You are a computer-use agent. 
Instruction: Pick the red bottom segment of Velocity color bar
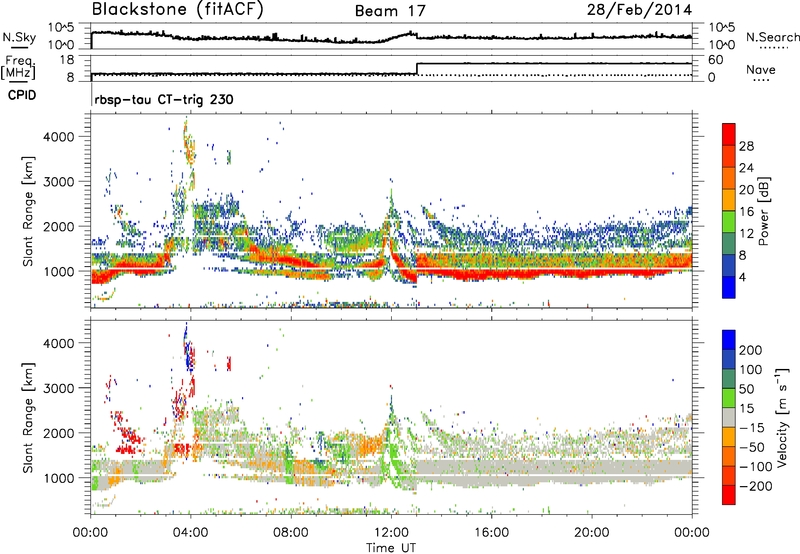pyautogui.click(x=729, y=495)
